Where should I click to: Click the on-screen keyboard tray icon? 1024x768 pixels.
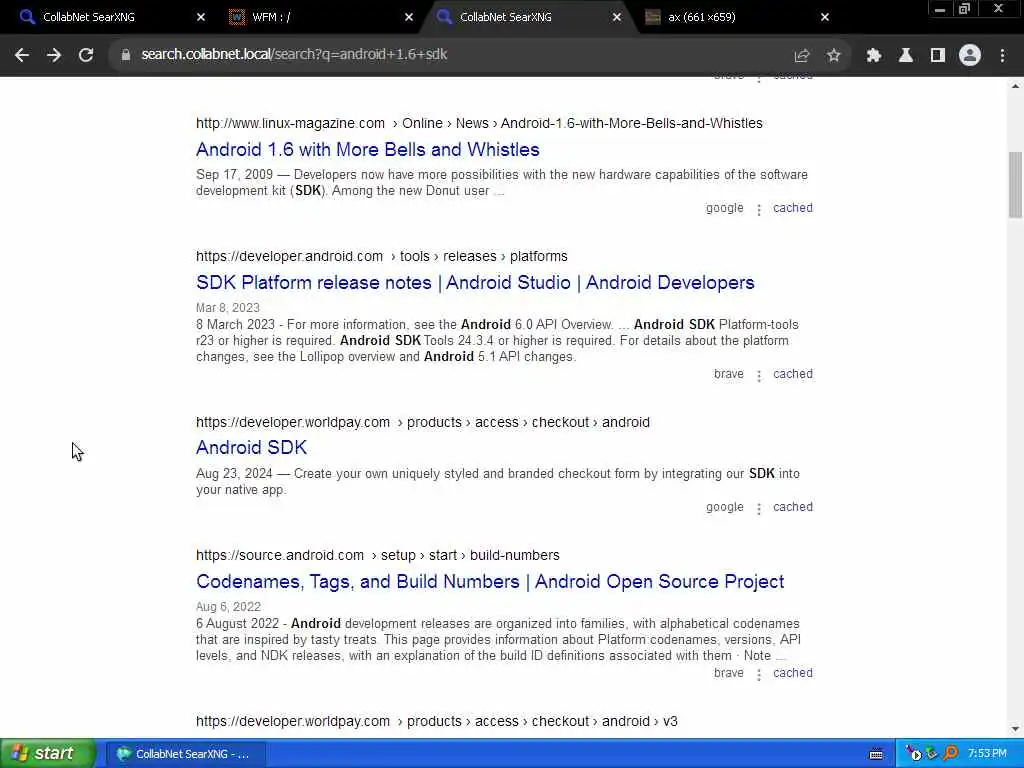point(876,754)
